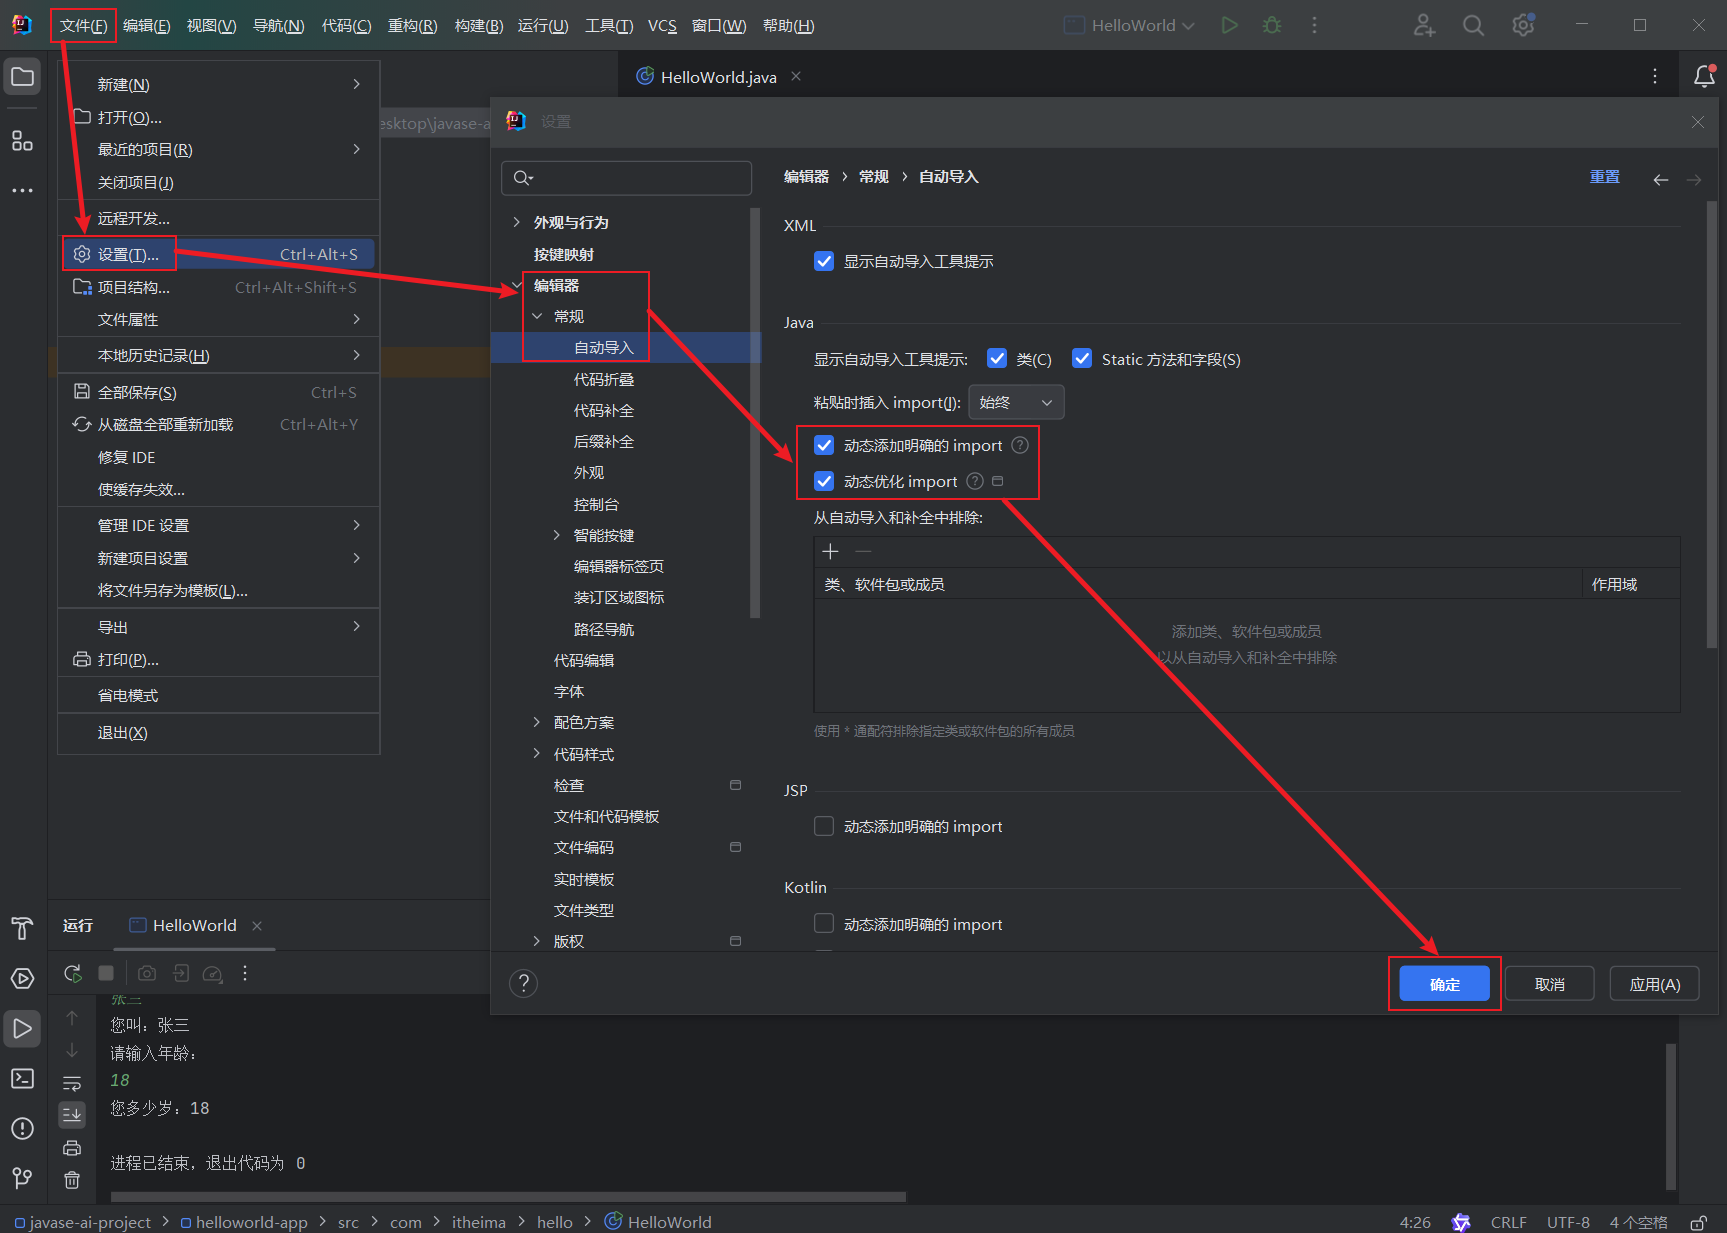Toggle scroll to end in run console
Image resolution: width=1727 pixels, height=1233 pixels.
click(72, 1114)
